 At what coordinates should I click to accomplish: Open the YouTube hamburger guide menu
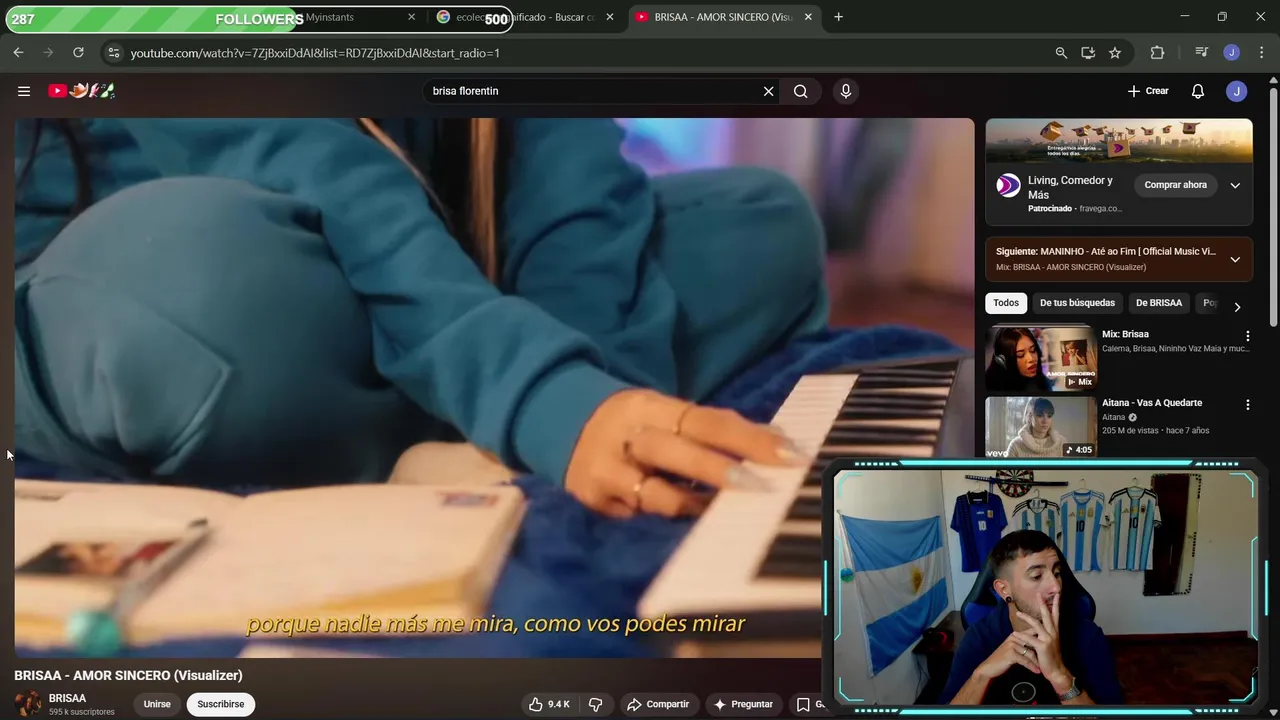tap(24, 91)
